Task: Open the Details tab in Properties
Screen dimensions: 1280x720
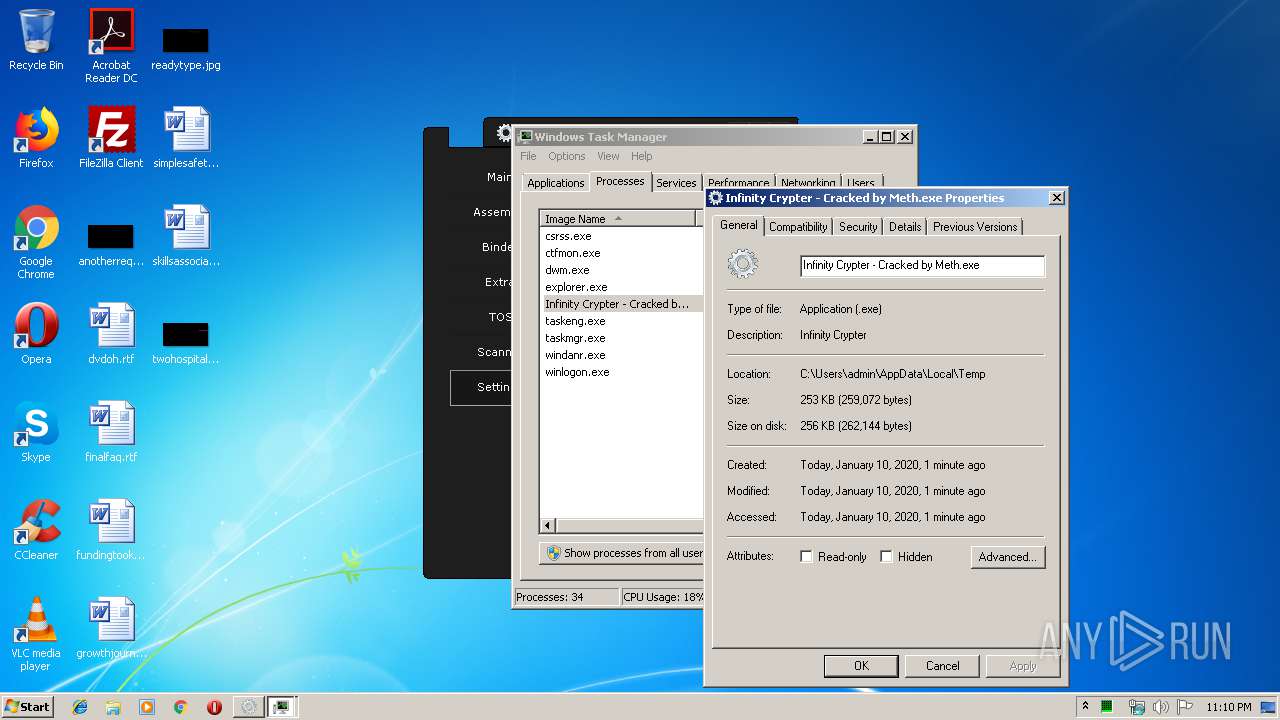Action: click(904, 227)
